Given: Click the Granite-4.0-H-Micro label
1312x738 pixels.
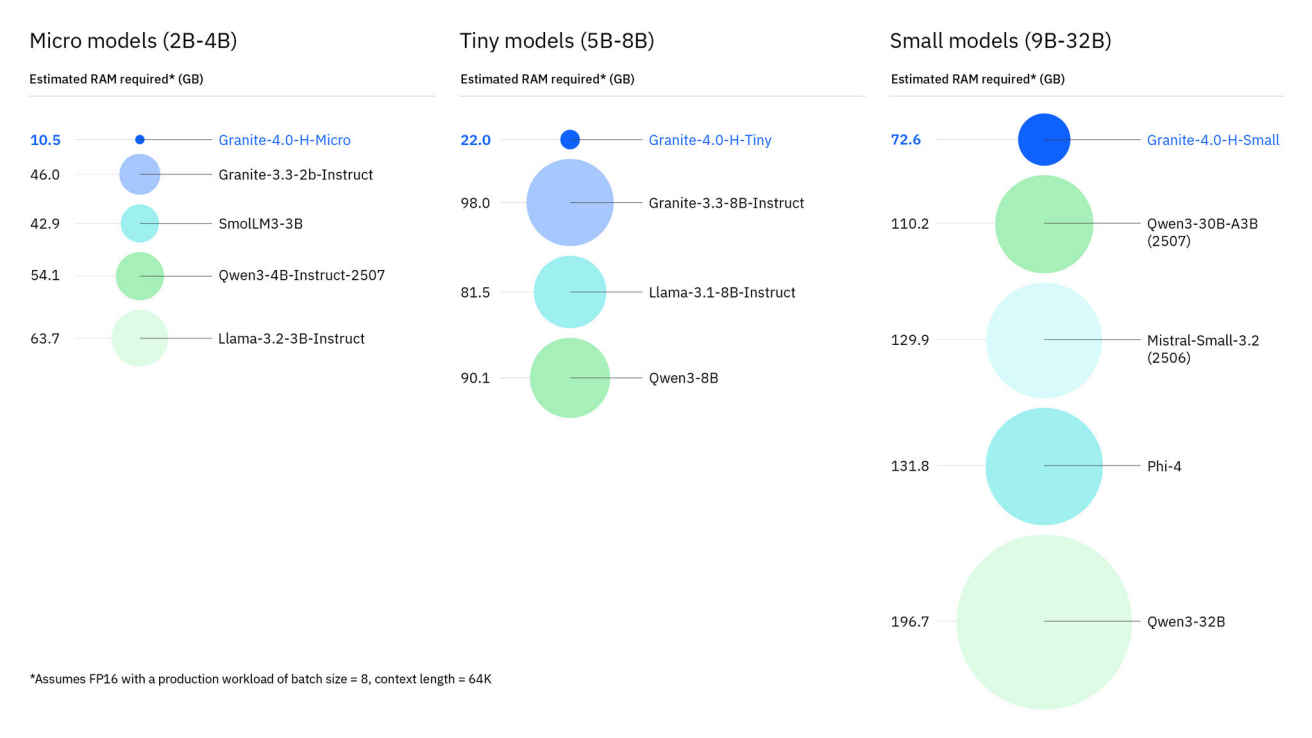Looking at the screenshot, I should (x=284, y=140).
